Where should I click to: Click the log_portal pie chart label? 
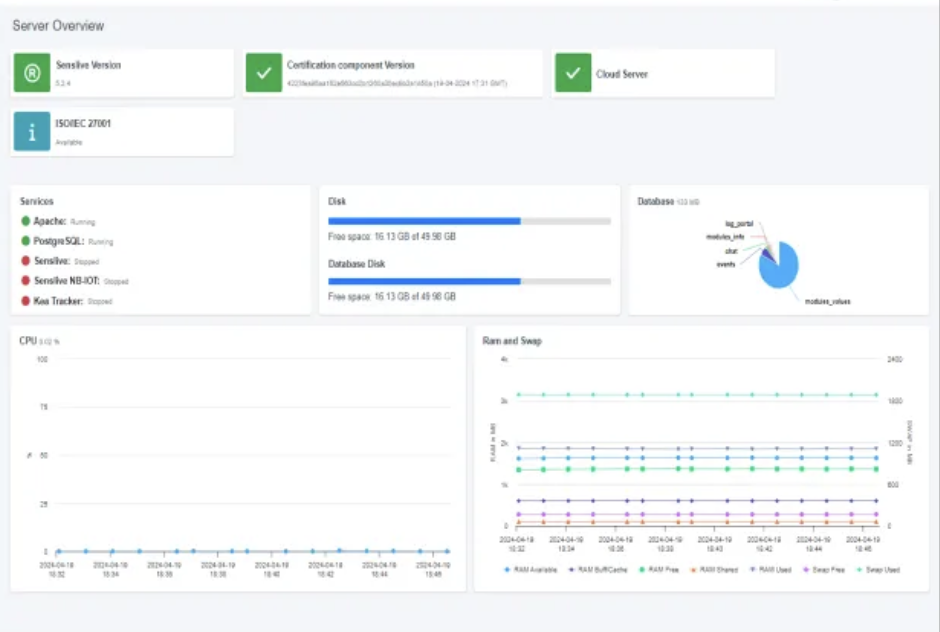(x=739, y=224)
